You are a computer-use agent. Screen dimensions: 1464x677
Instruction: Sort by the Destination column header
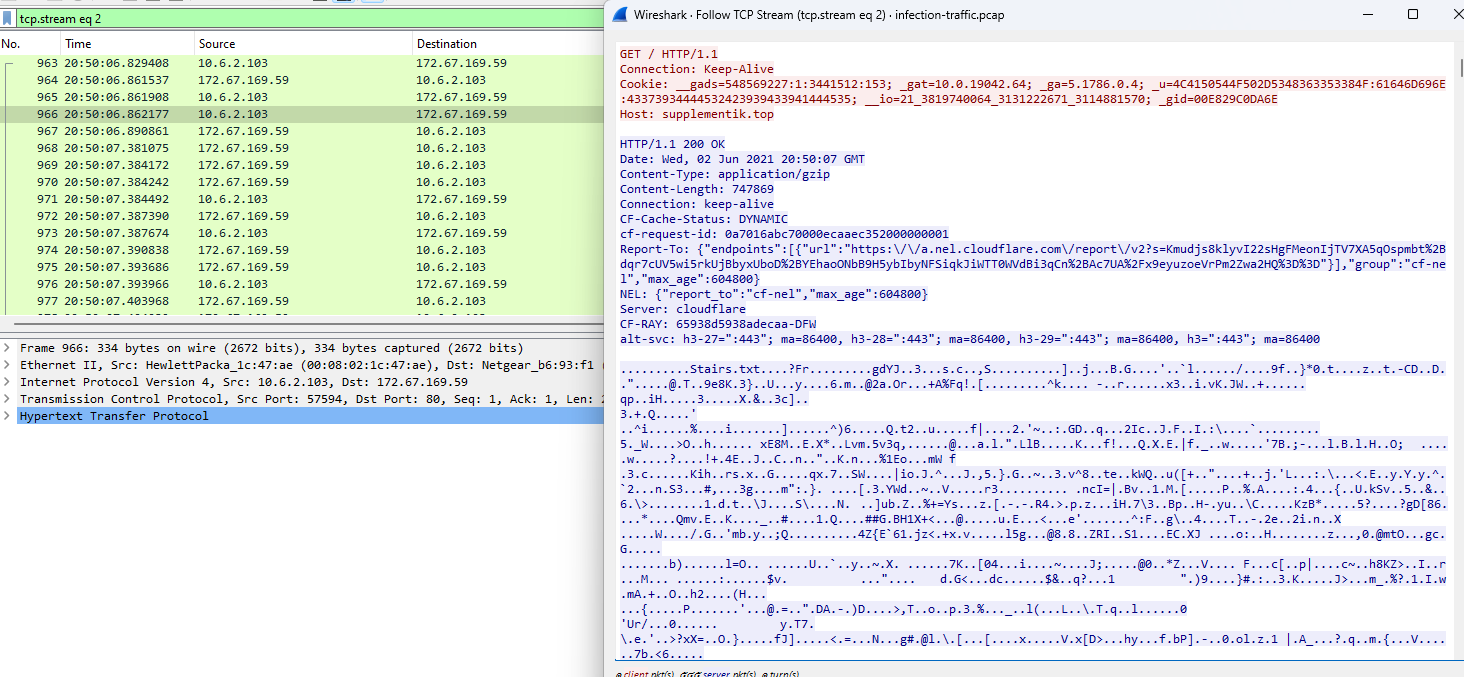507,44
